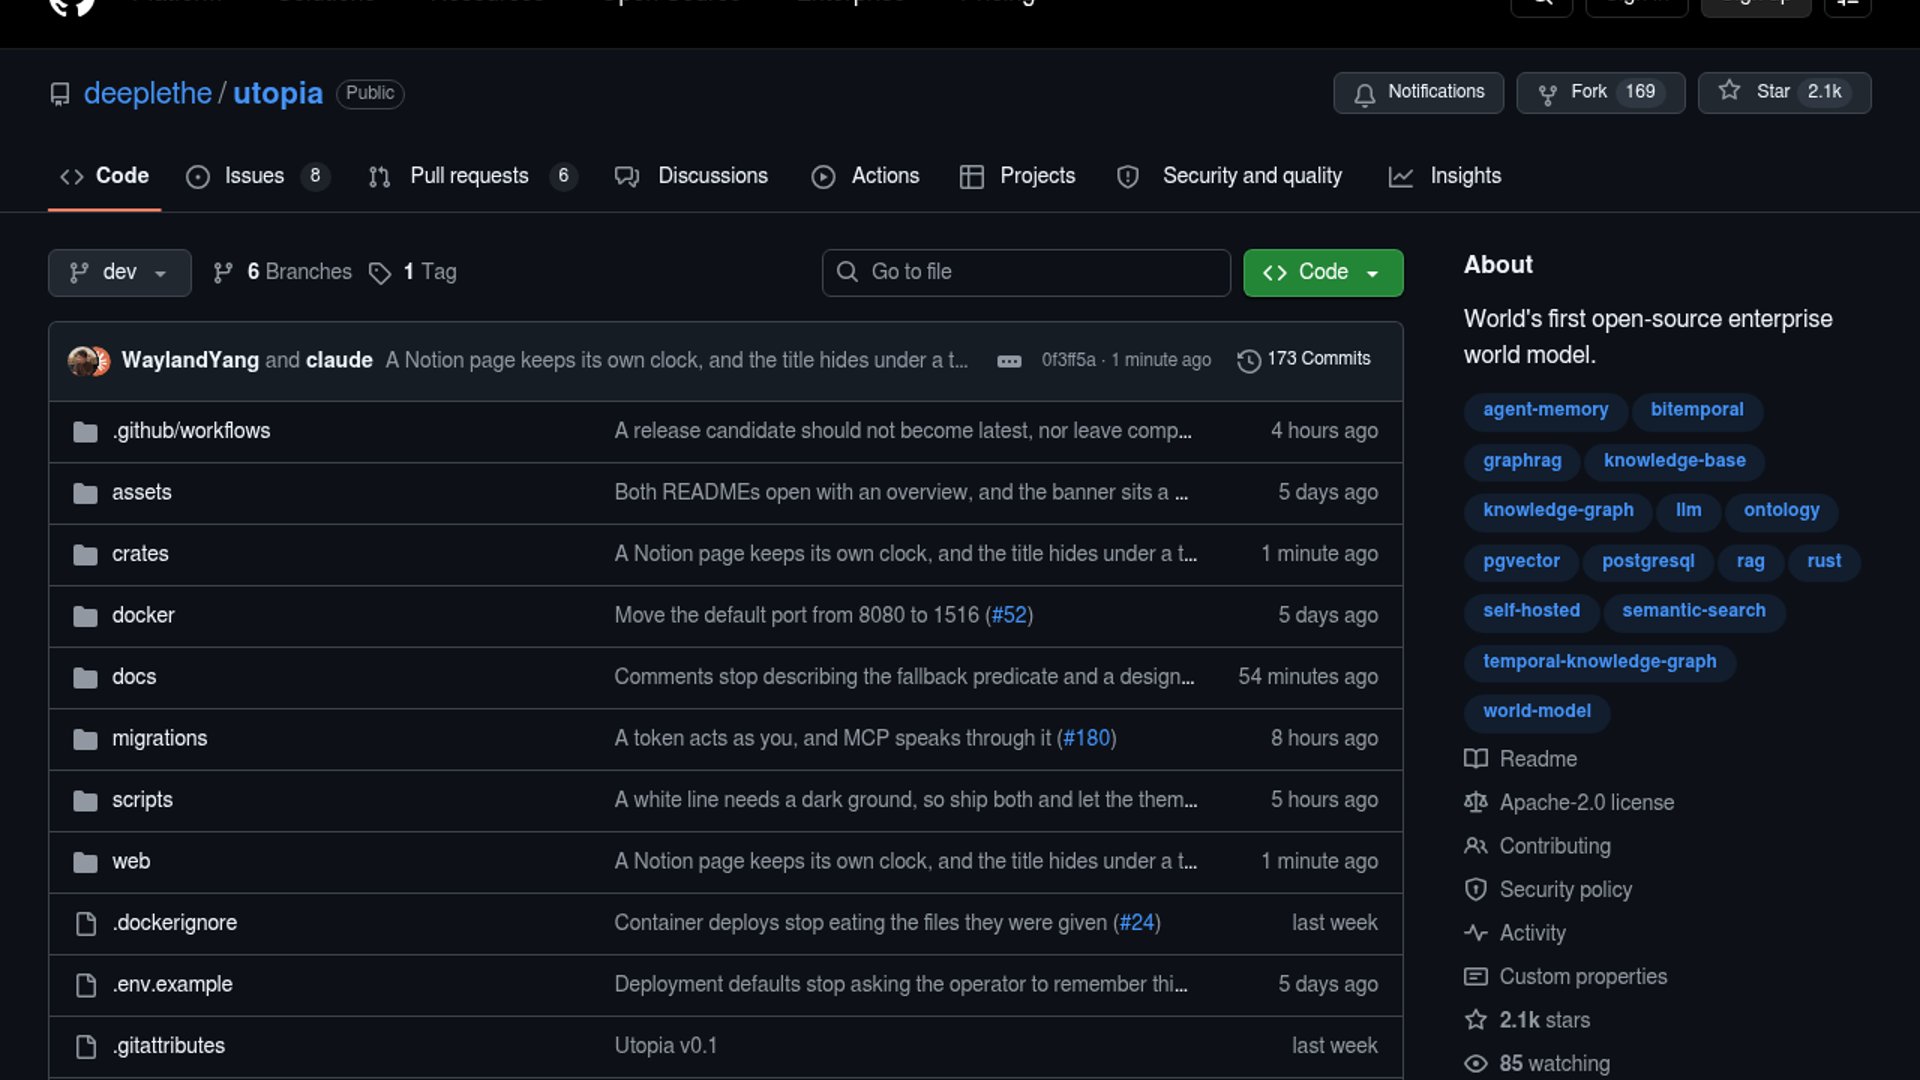Select the graphrag topic tag
1920x1080 pixels.
point(1521,461)
